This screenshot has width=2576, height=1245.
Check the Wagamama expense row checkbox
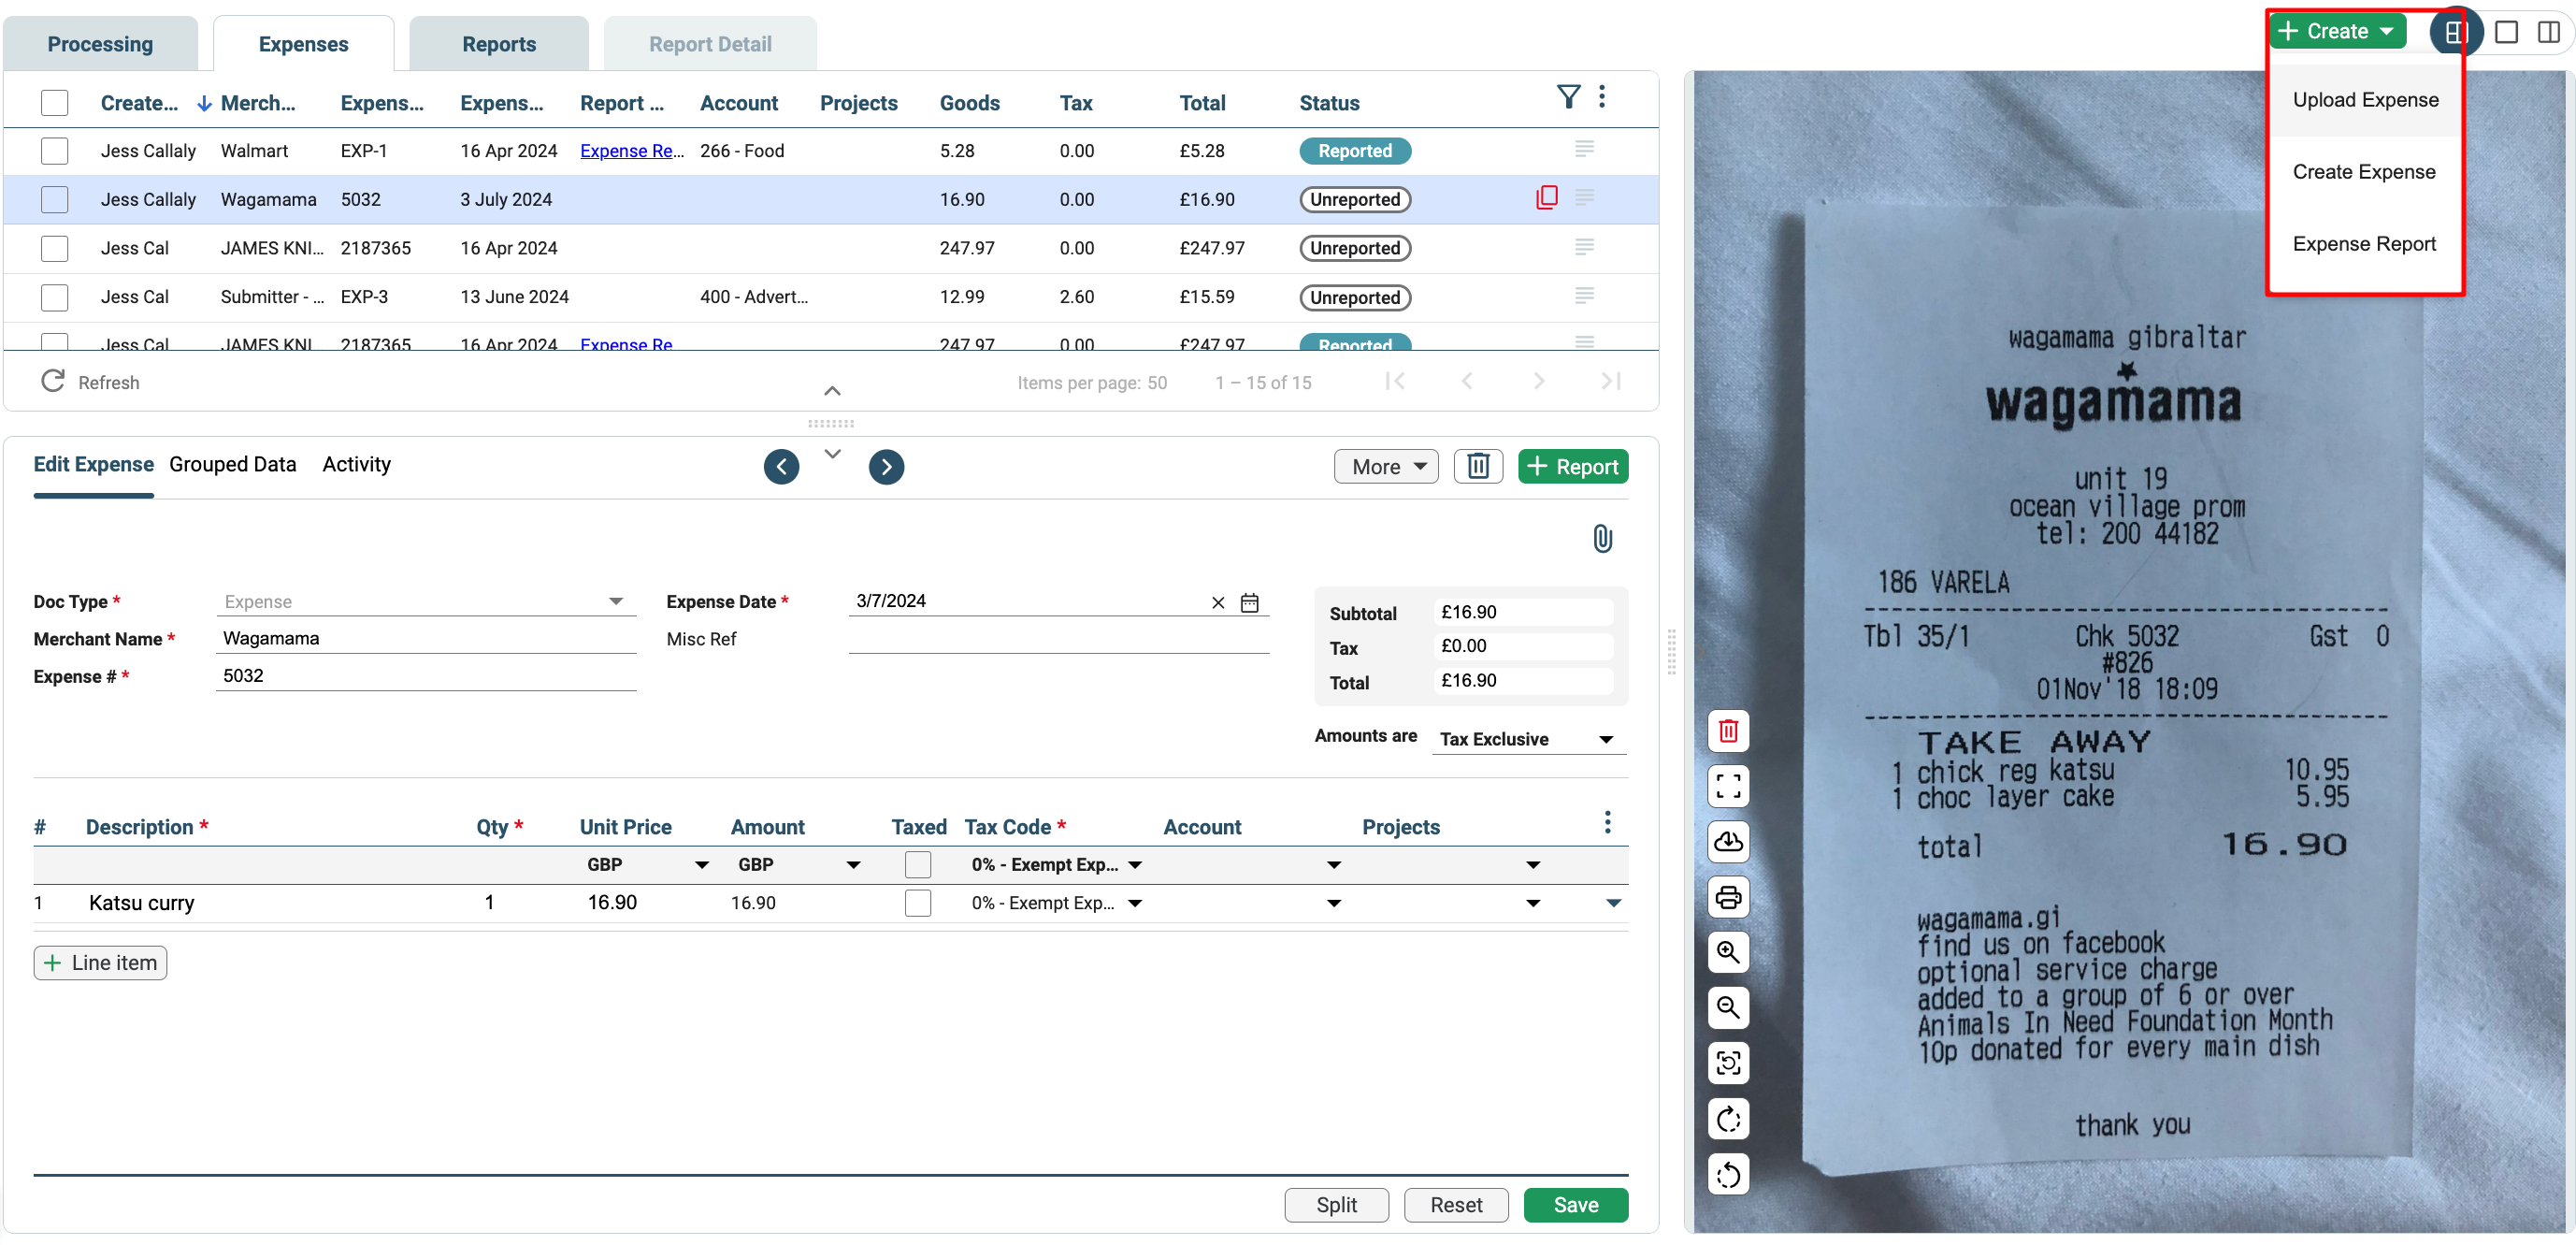point(54,199)
